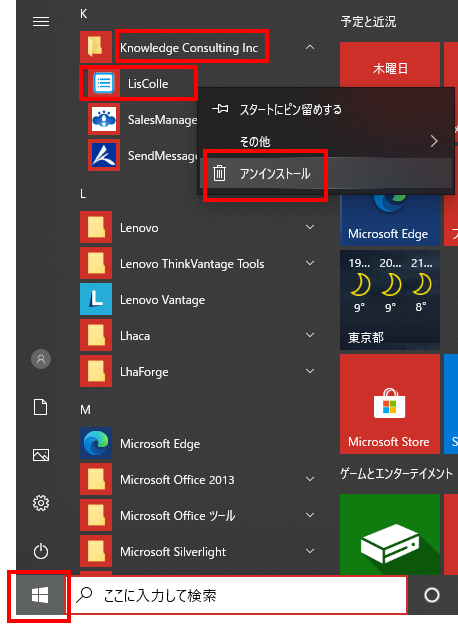Click the Microsoft Silverlight folder icon
Viewport: 458px width, 630px height.
click(x=96, y=551)
